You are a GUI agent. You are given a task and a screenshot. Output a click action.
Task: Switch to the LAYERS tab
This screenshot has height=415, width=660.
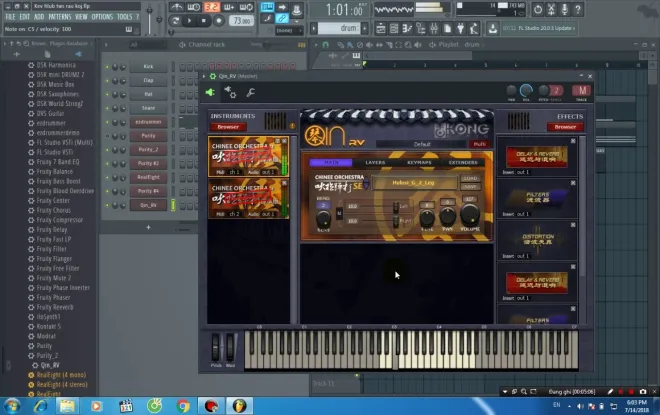pos(375,162)
